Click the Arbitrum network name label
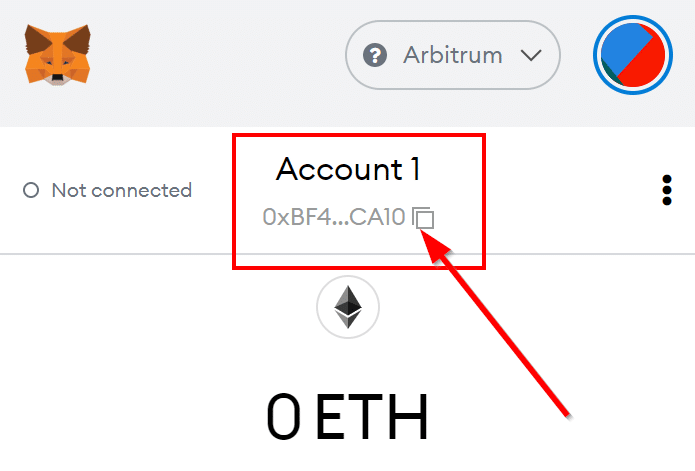Image resolution: width=695 pixels, height=471 pixels. point(453,55)
